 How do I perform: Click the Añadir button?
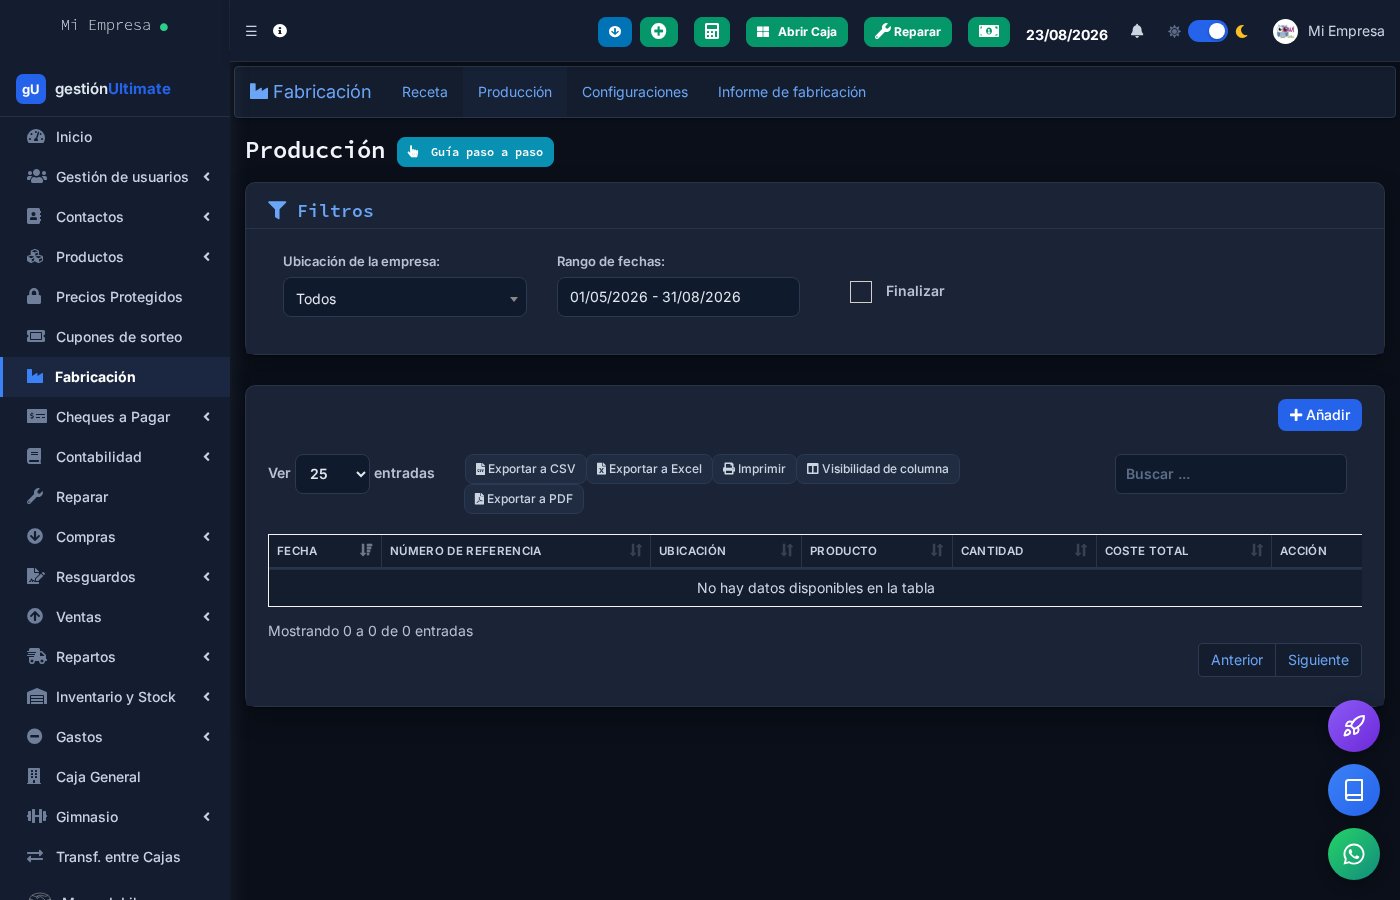1320,415
